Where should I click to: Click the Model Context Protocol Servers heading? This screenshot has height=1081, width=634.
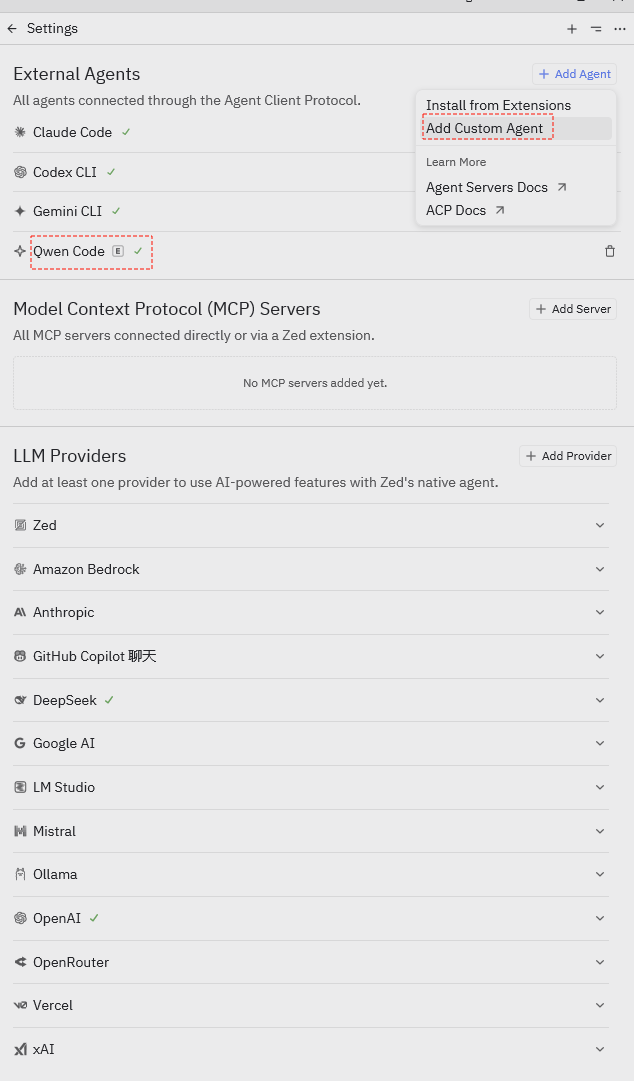[x=167, y=309]
